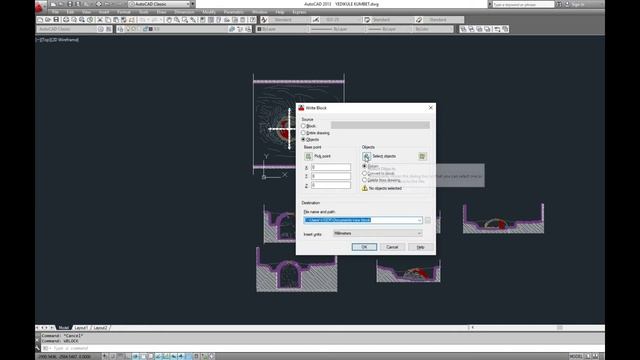This screenshot has height=360, width=640.
Task: Choose the Retain radio option
Action: [x=364, y=167]
